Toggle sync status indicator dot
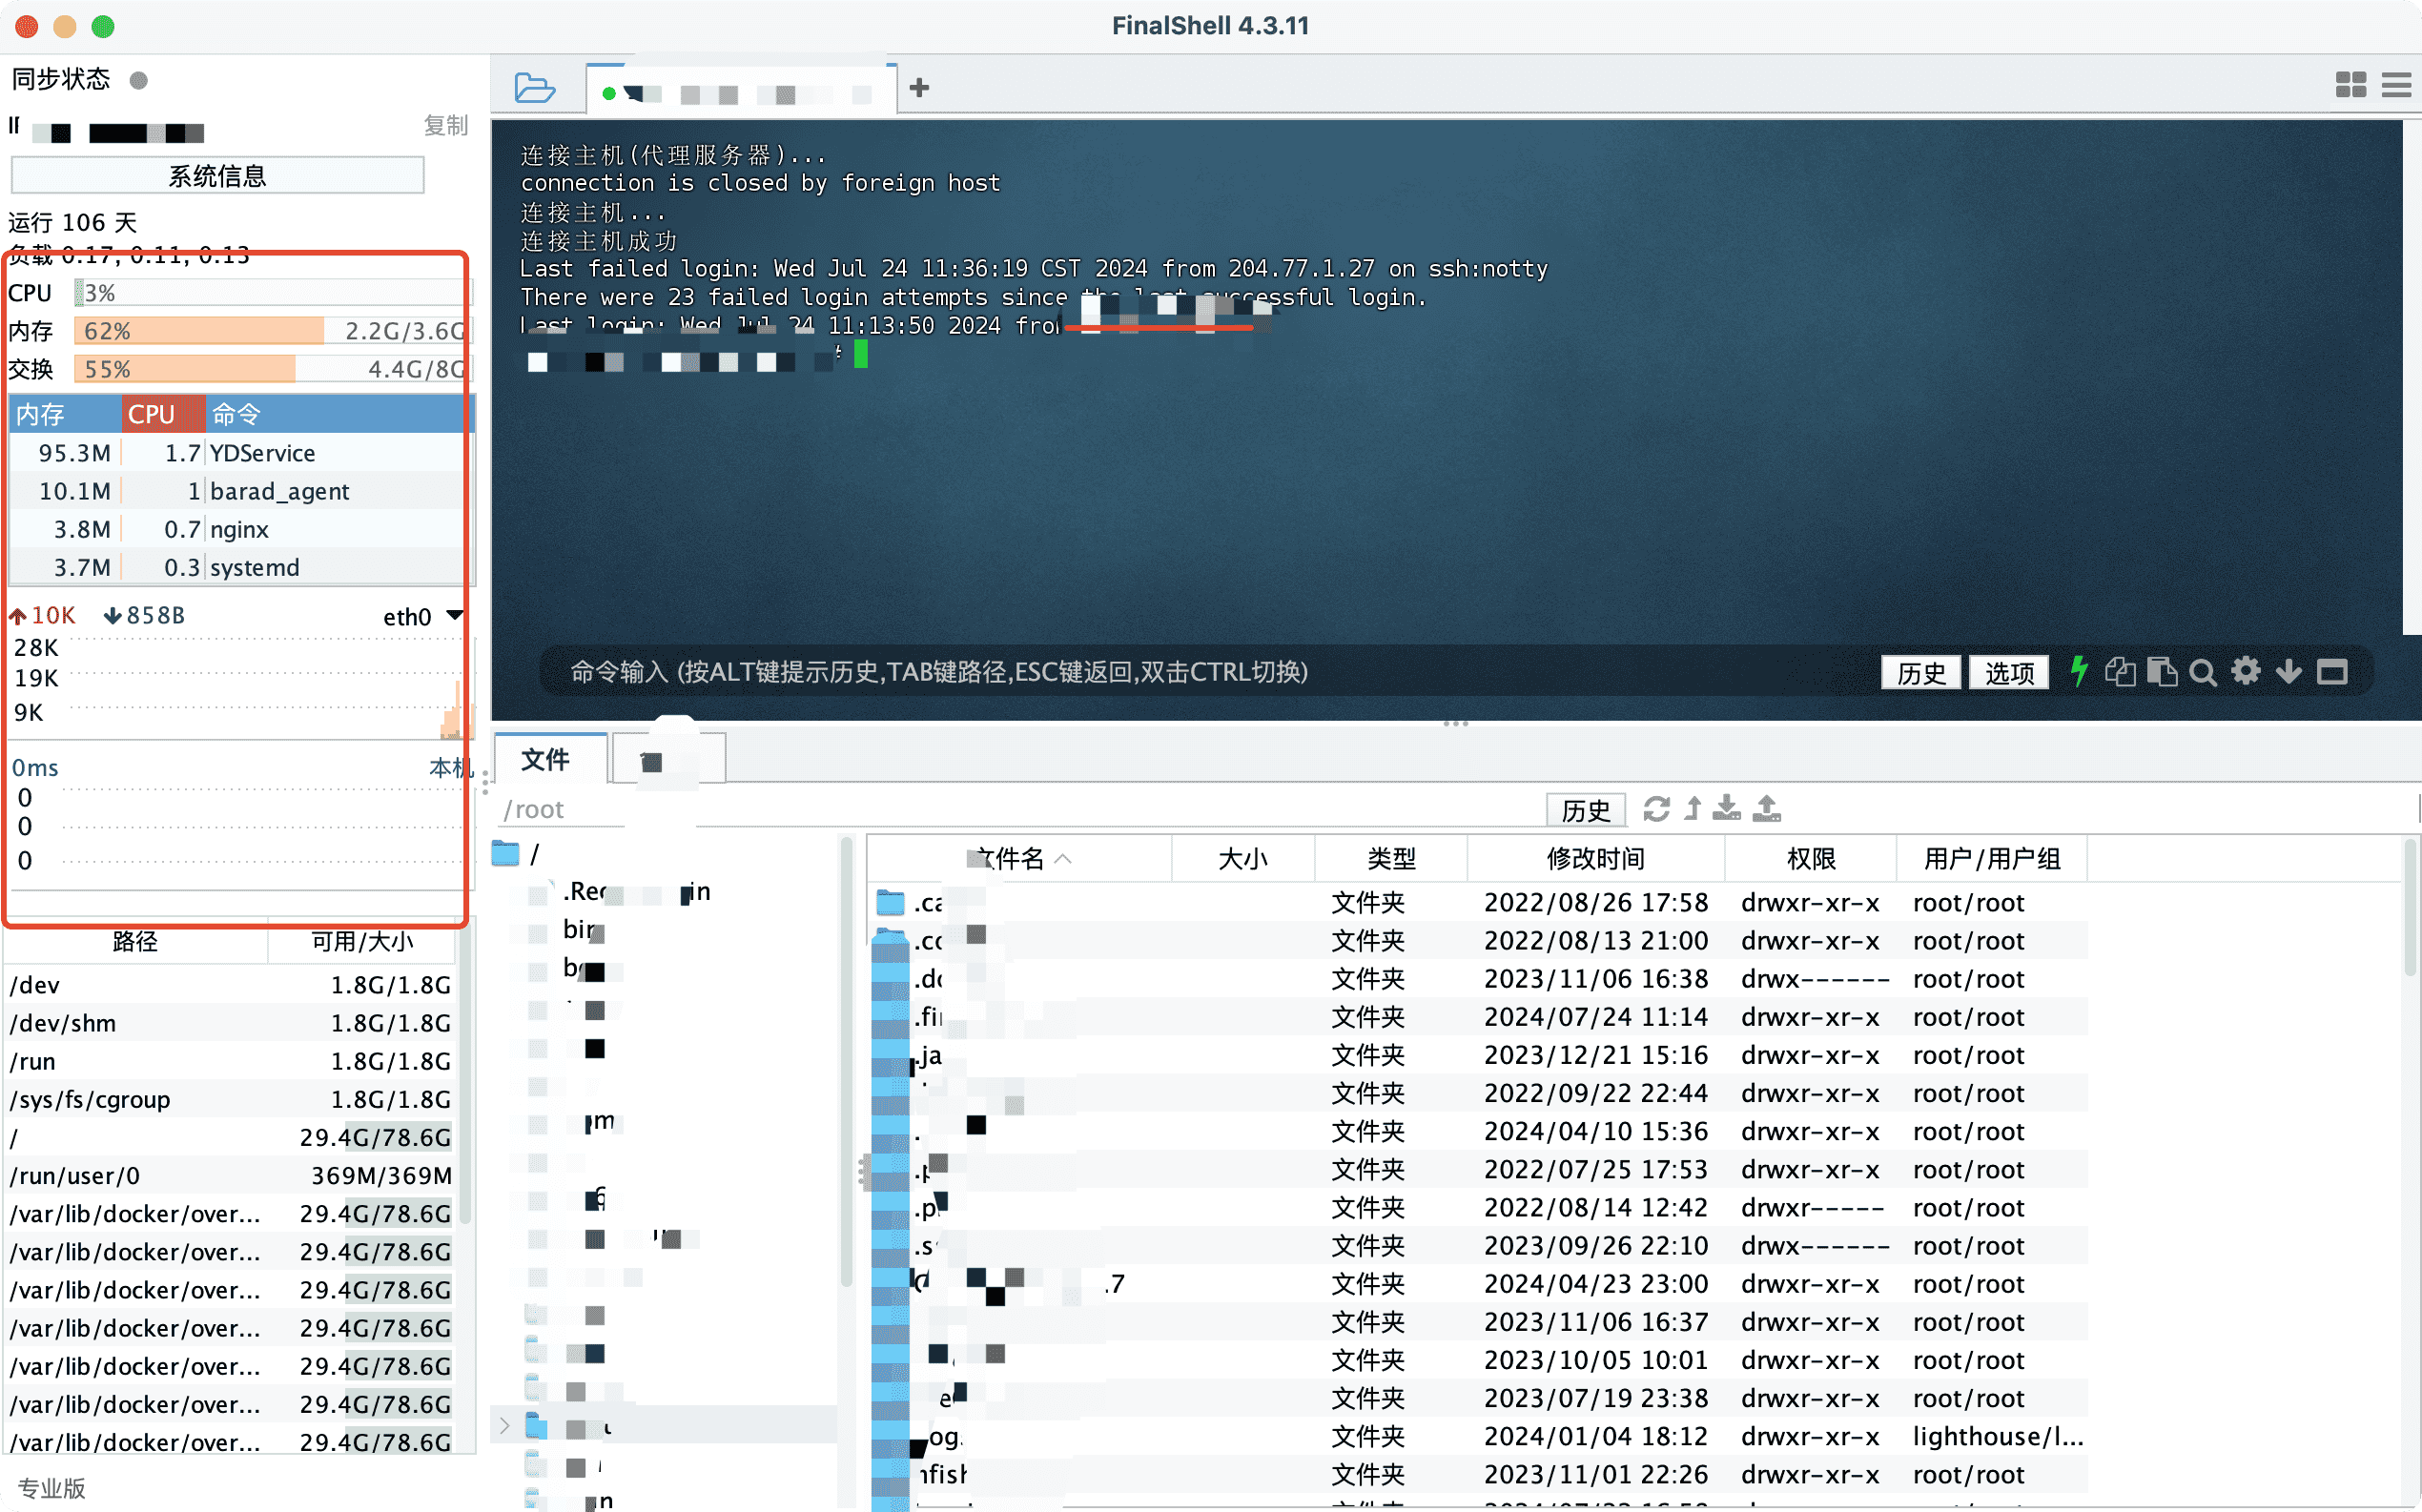 [x=139, y=80]
